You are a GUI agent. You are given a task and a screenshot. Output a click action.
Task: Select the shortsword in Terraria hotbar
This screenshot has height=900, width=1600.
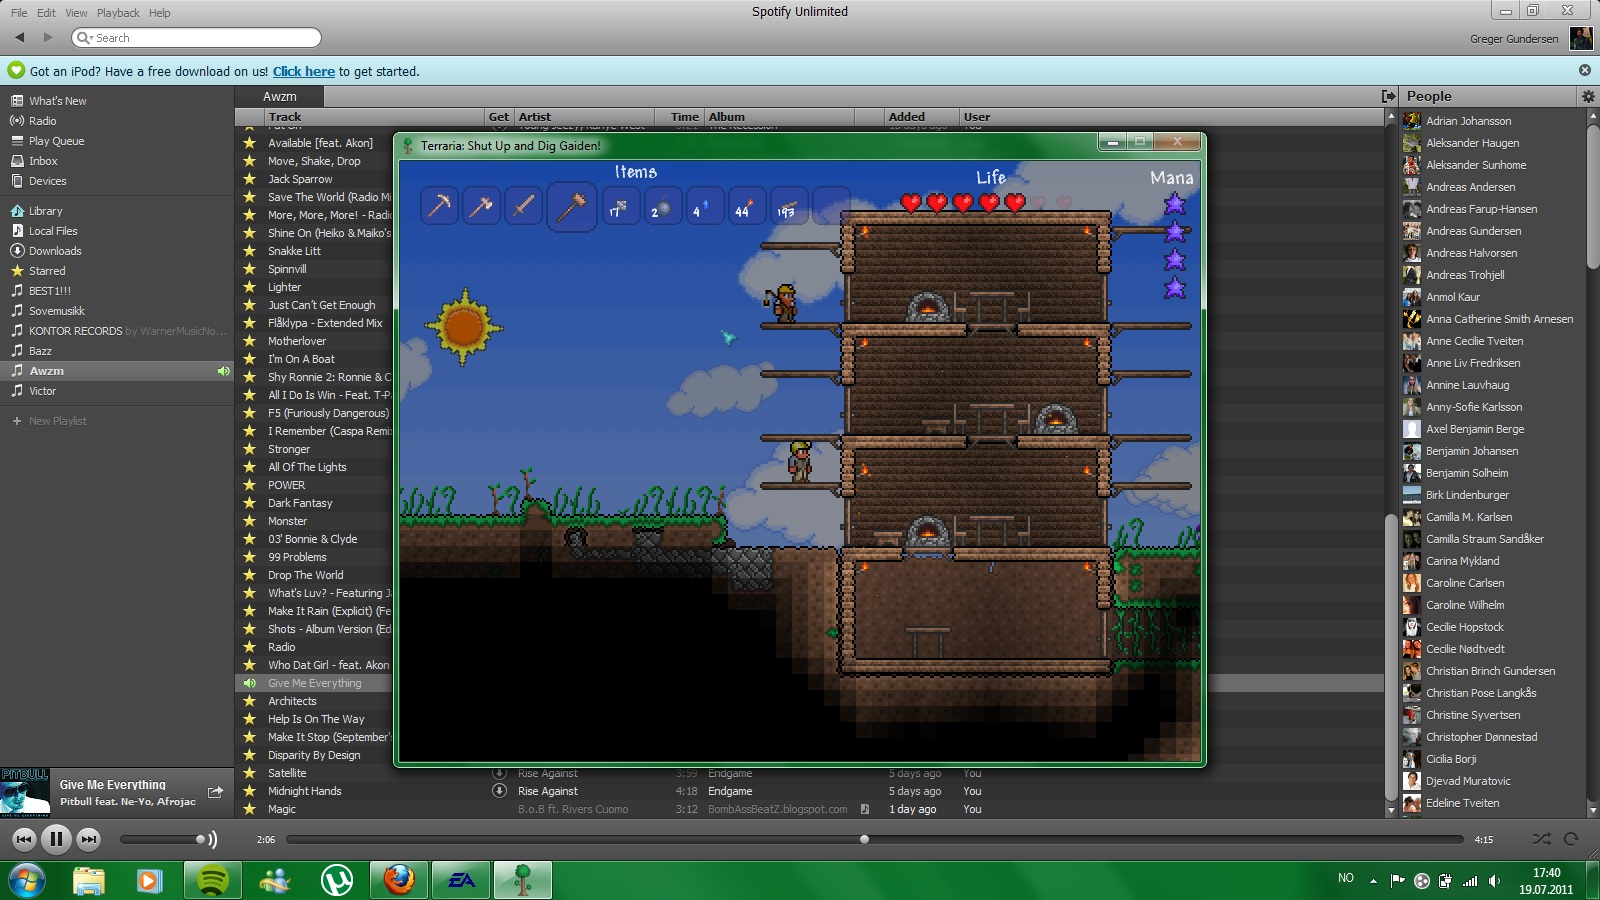coord(524,206)
